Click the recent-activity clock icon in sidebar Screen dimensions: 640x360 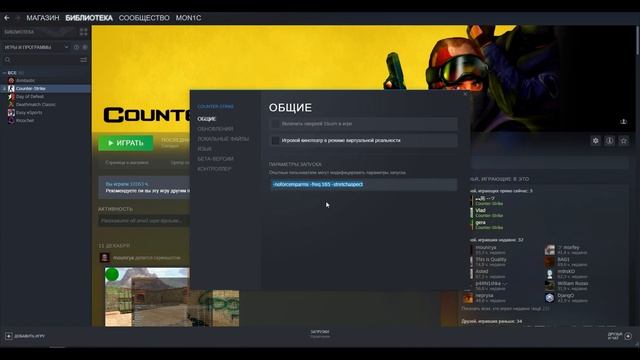coord(76,47)
